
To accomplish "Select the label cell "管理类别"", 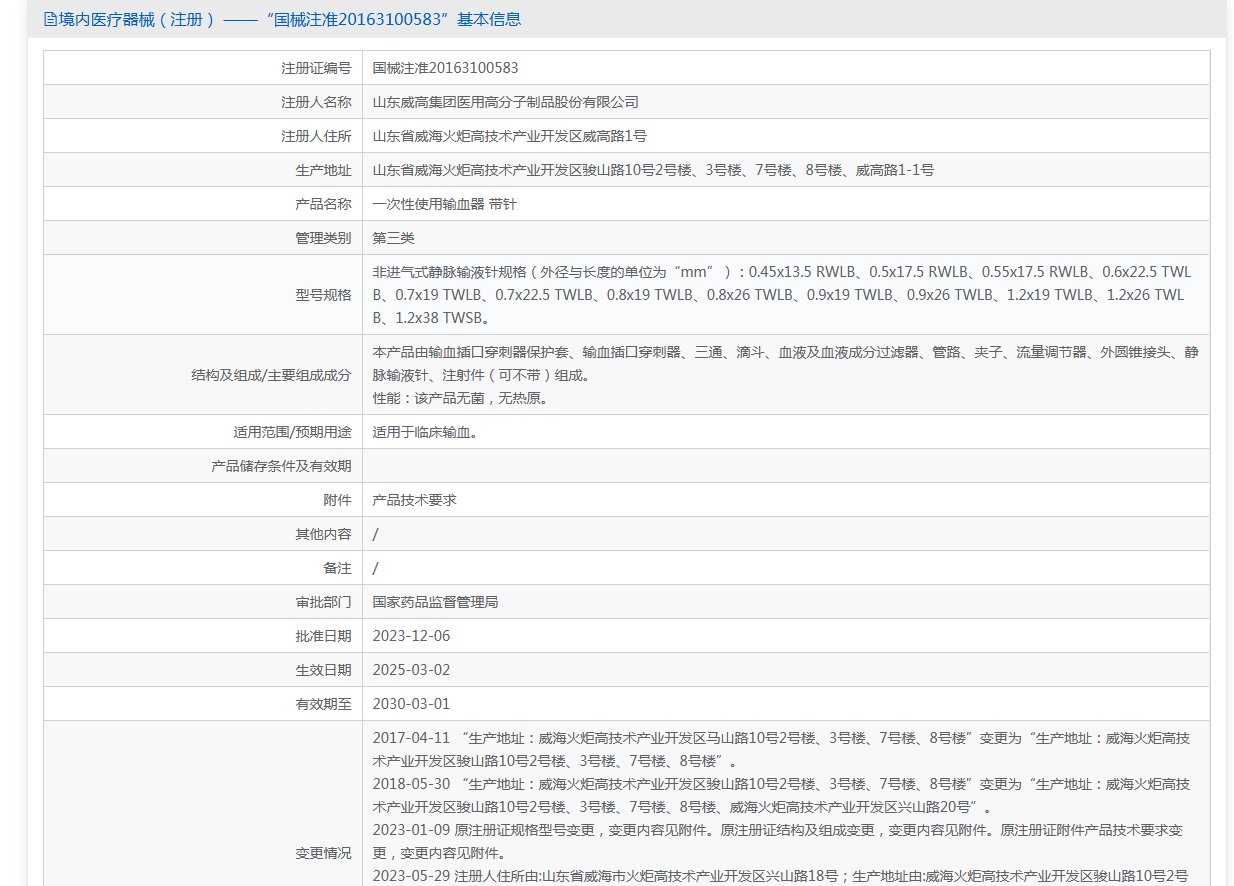I will (x=203, y=238).
